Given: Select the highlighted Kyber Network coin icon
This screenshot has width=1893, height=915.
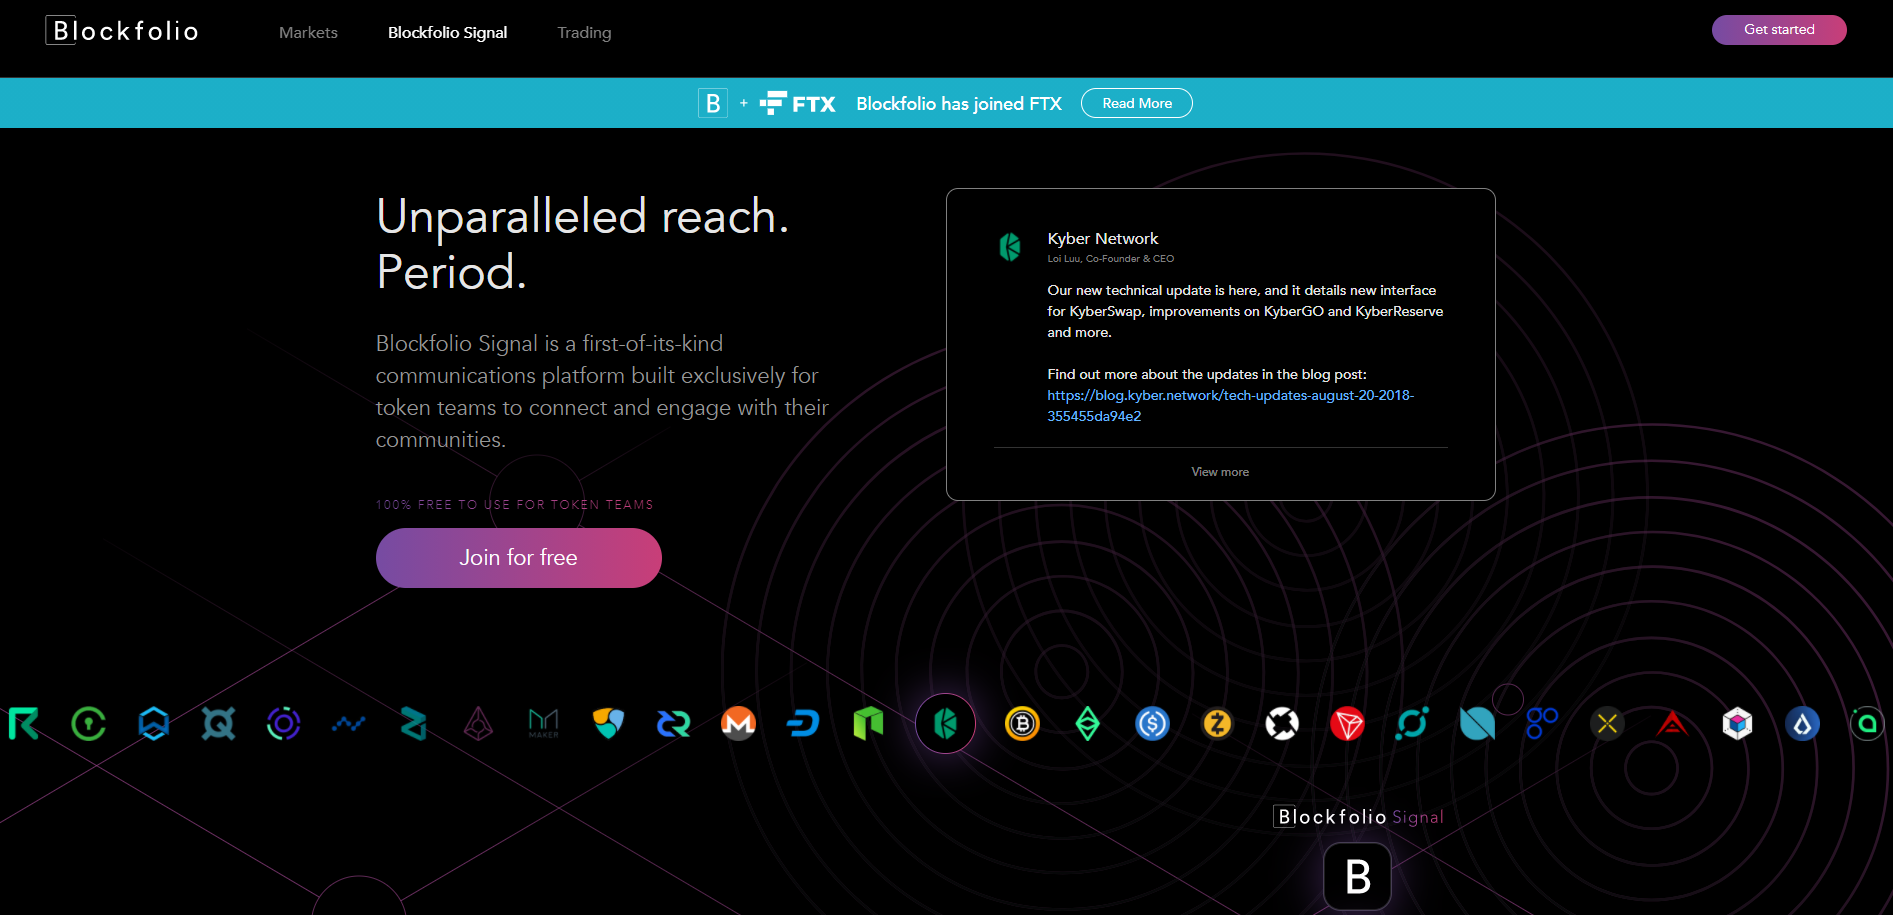Looking at the screenshot, I should 945,723.
